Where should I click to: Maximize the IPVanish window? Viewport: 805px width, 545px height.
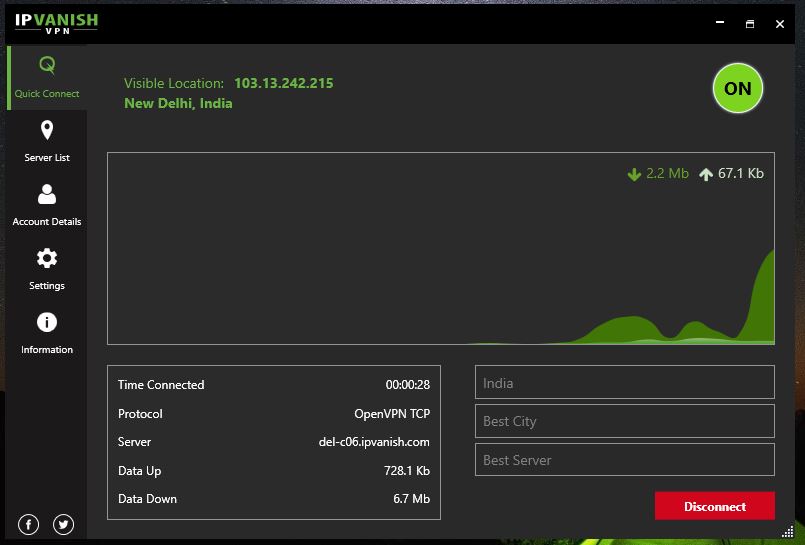pyautogui.click(x=750, y=24)
